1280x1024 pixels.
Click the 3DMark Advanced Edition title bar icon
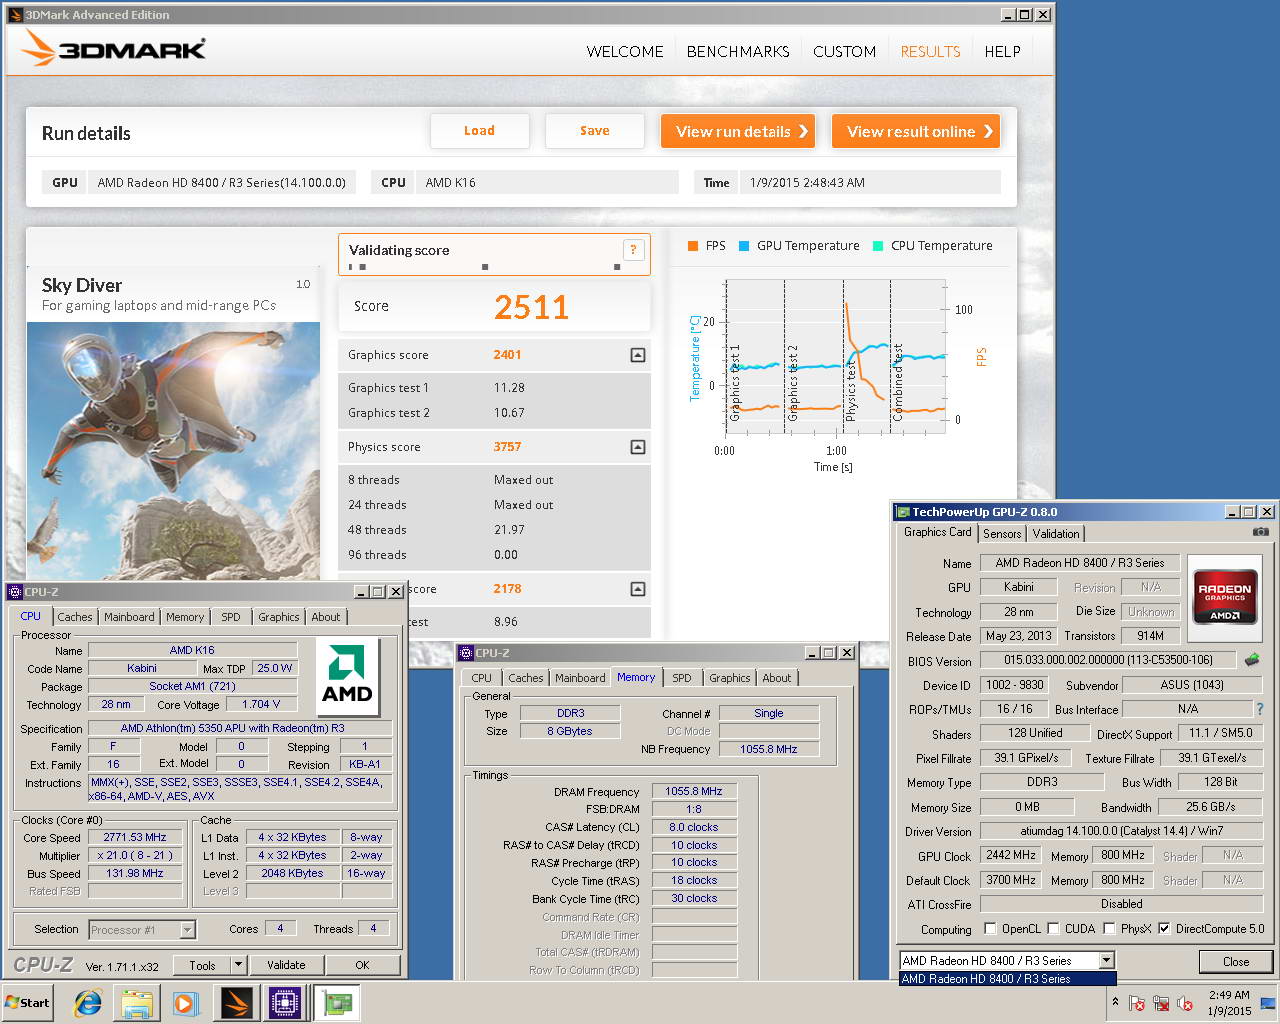tap(16, 15)
